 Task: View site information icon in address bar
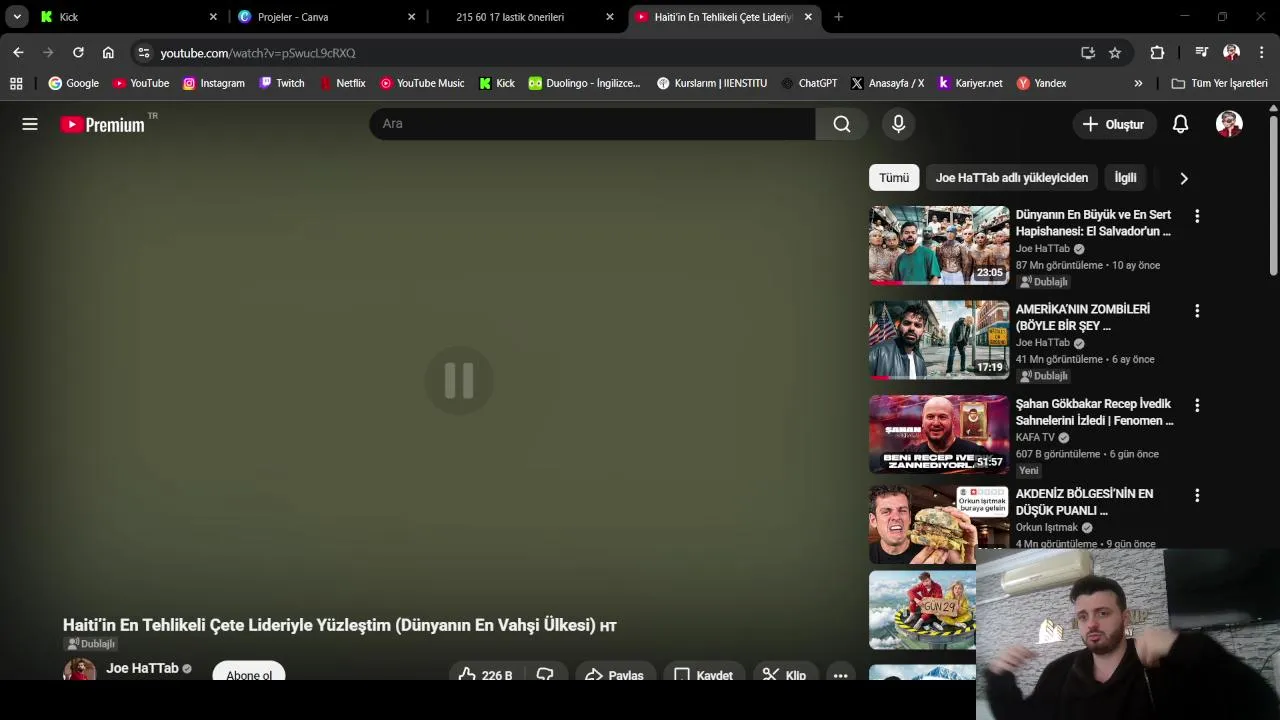click(144, 53)
